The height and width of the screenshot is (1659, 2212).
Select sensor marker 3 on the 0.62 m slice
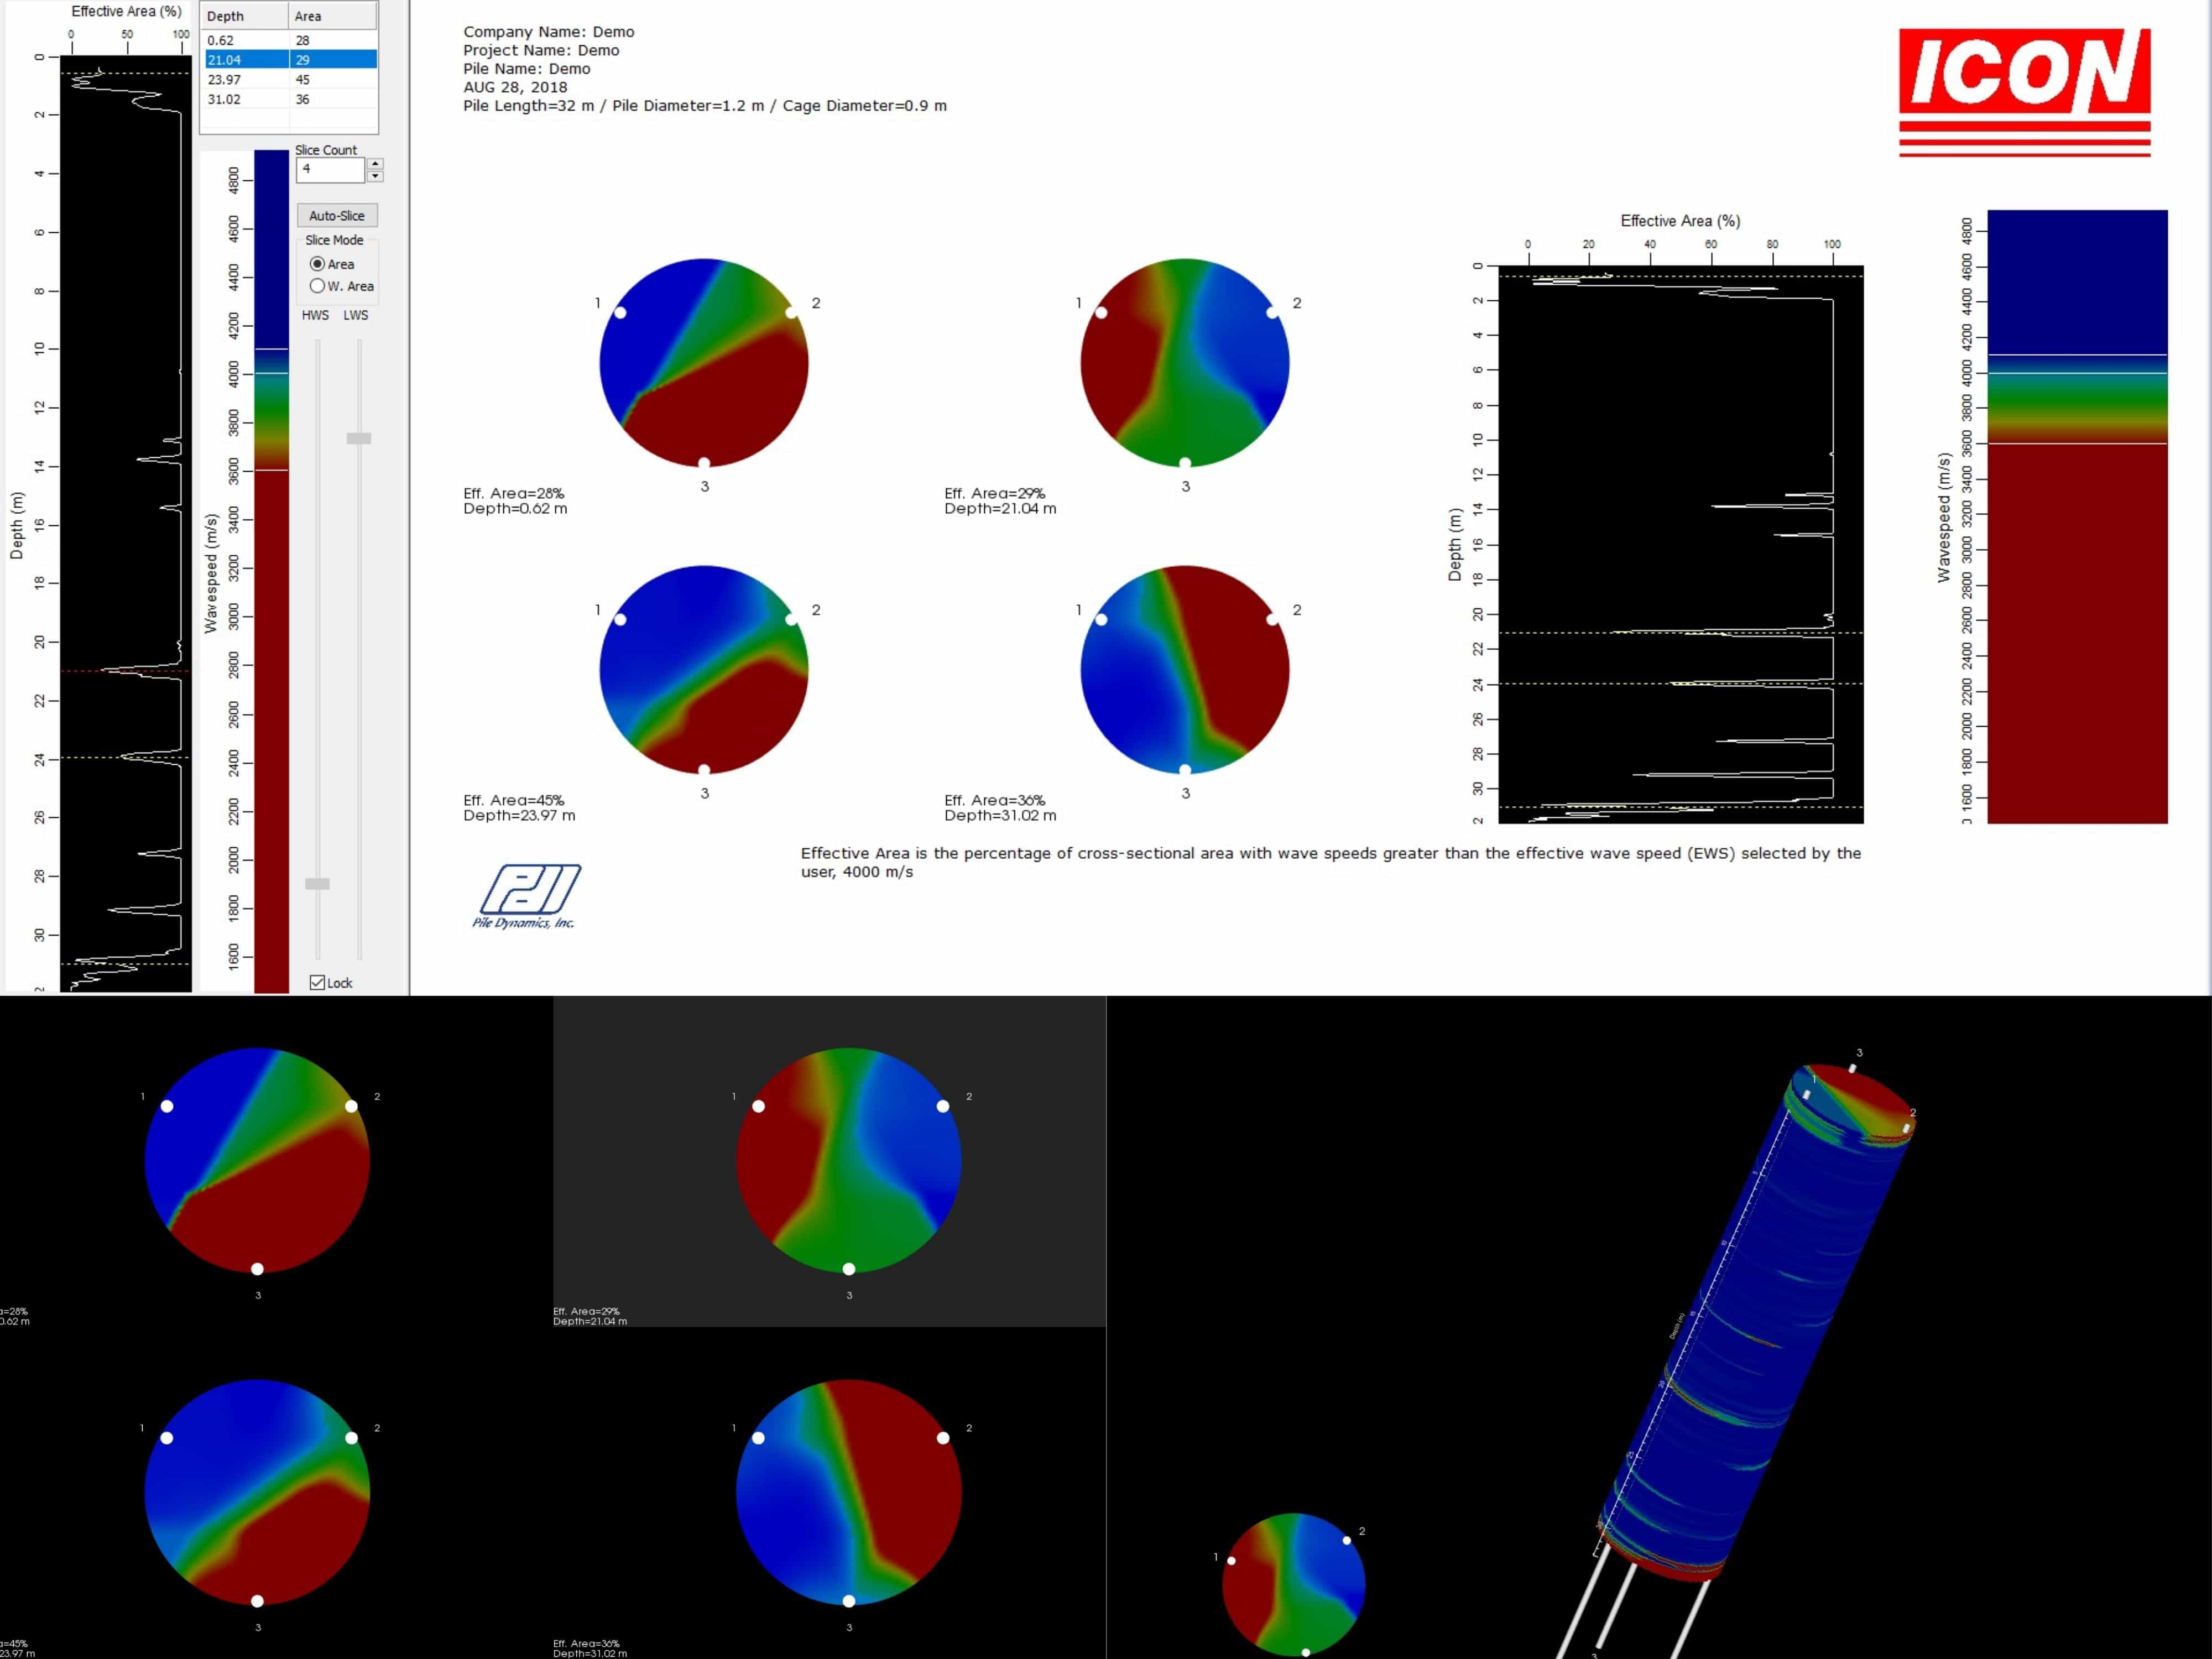[x=703, y=462]
